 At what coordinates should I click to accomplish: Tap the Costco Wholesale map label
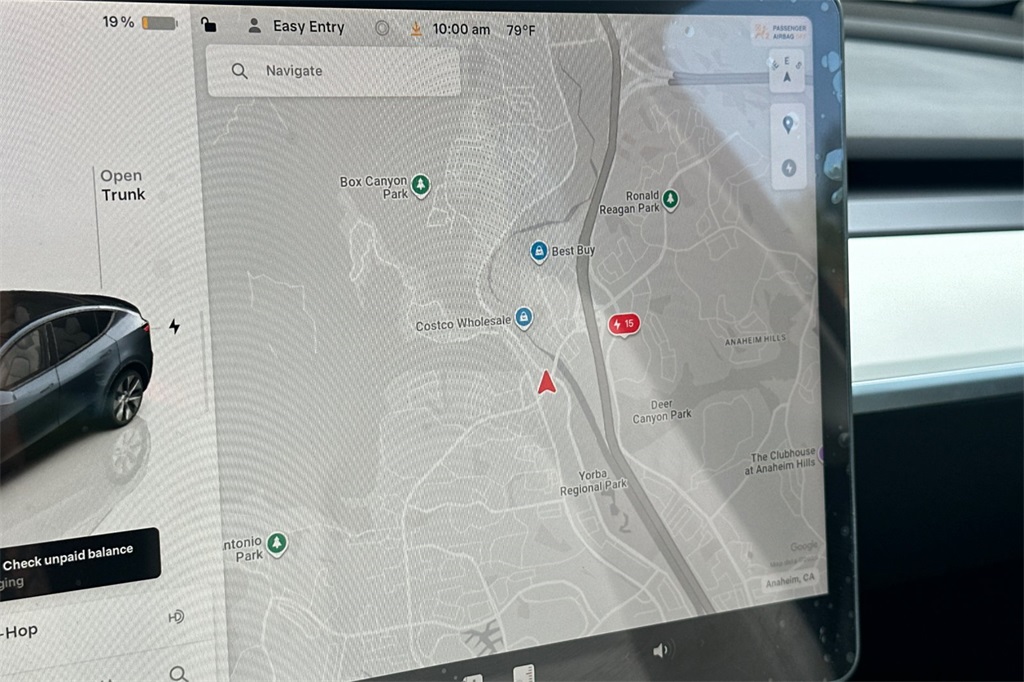pyautogui.click(x=463, y=323)
